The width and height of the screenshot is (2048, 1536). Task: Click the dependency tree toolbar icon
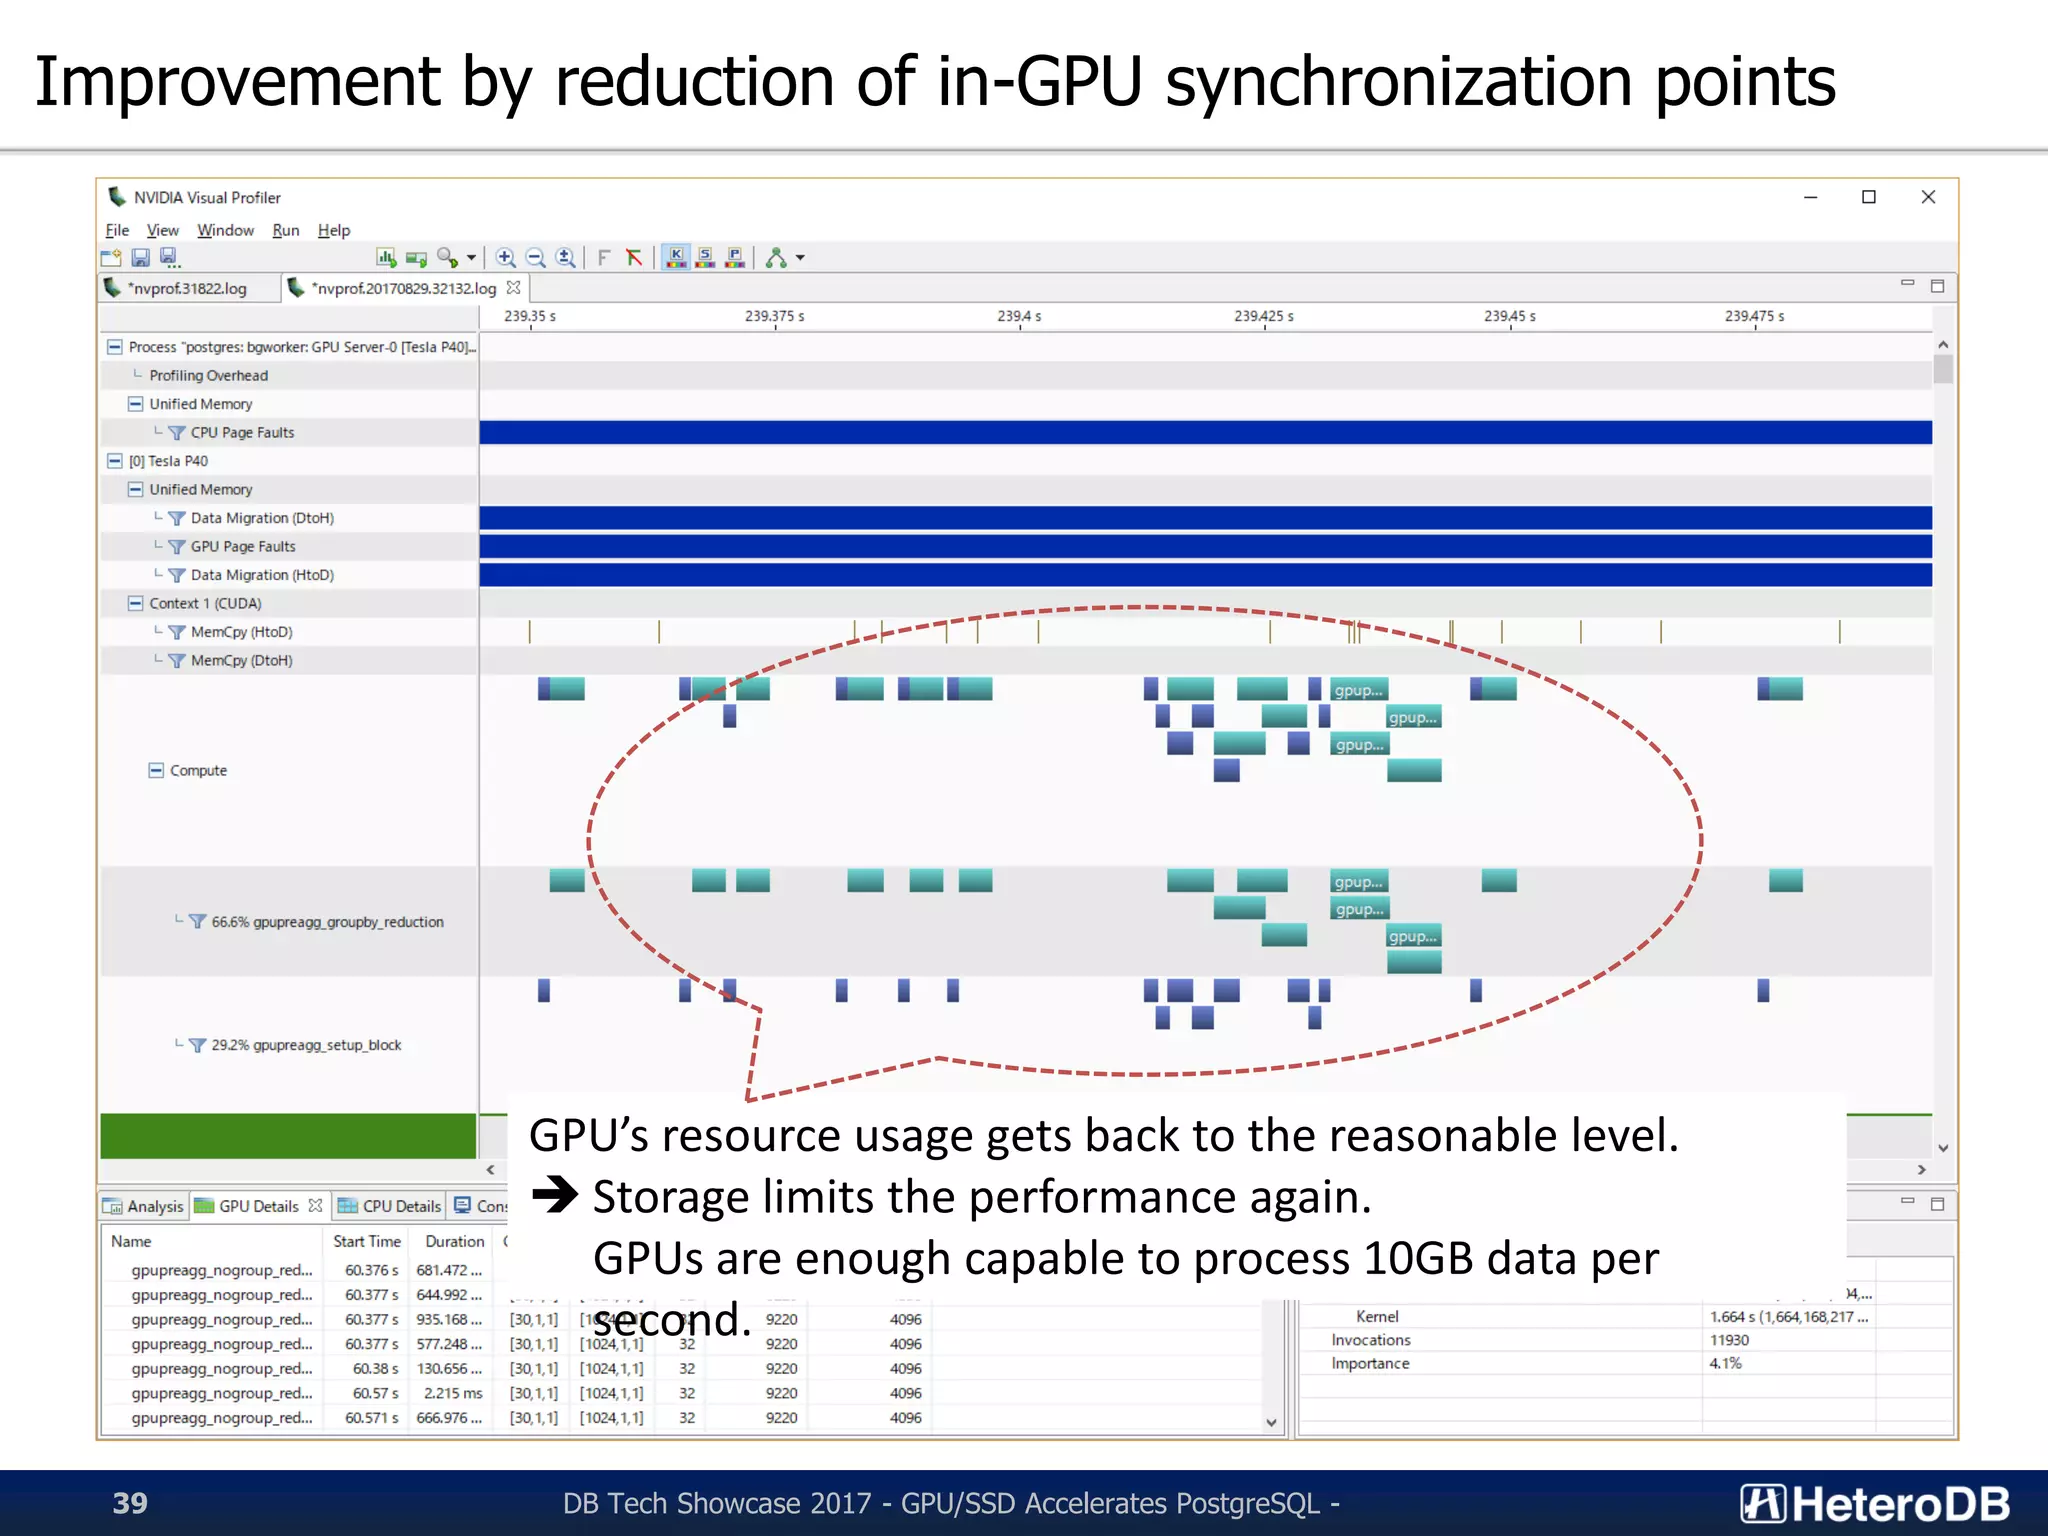(776, 258)
